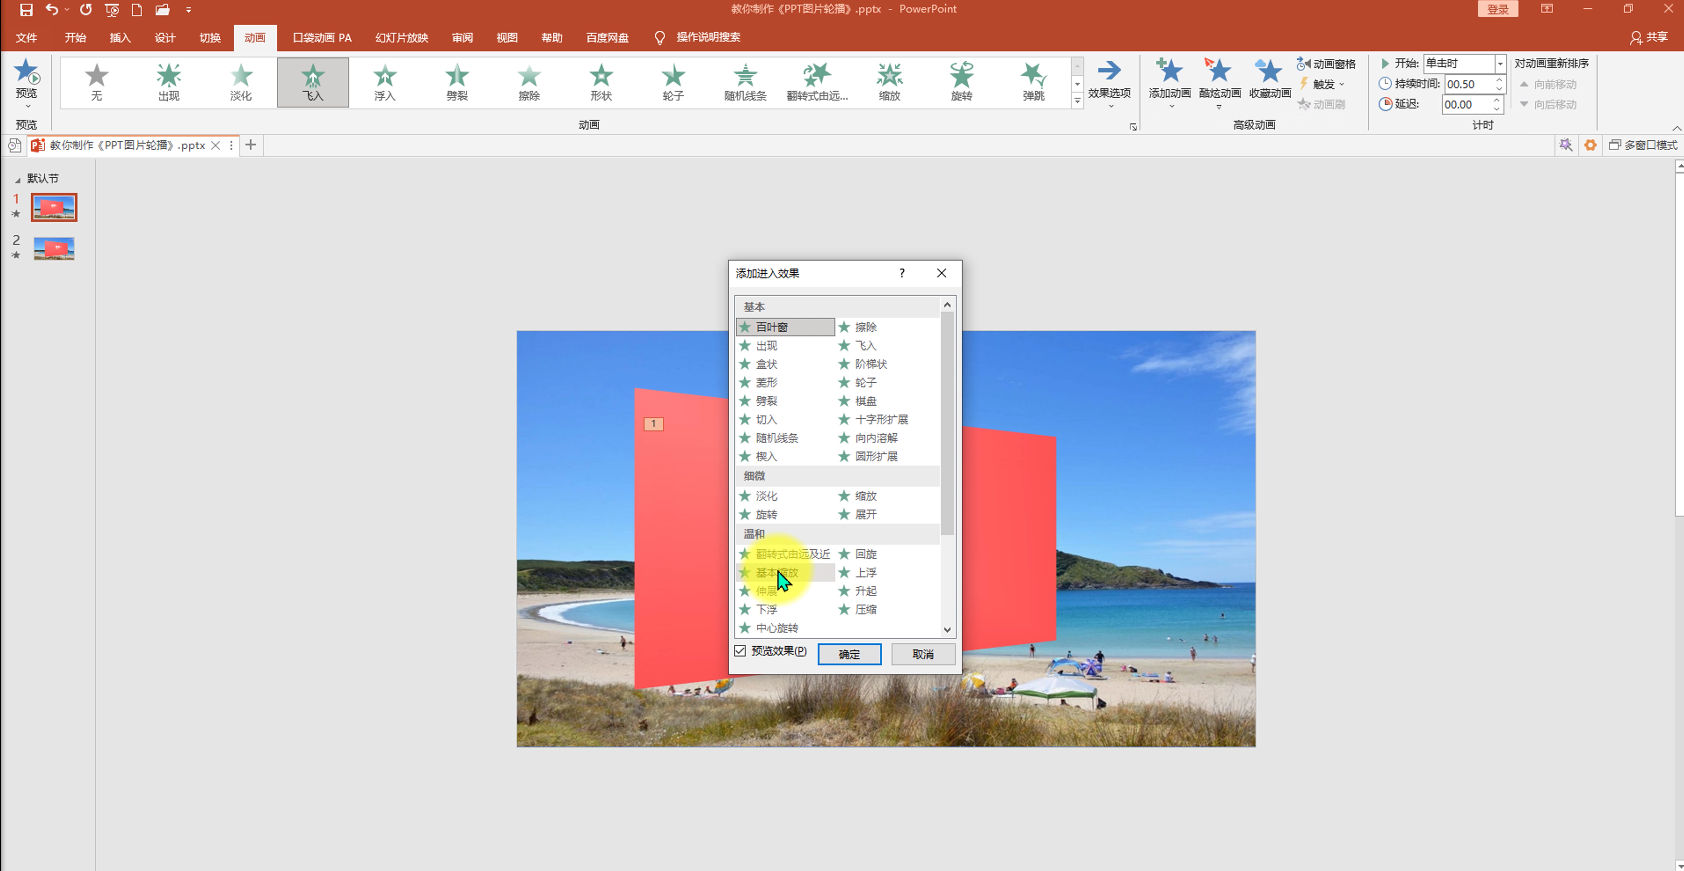This screenshot has width=1684, height=871.
Task: Switch to the 插入 tab
Action: coord(120,38)
